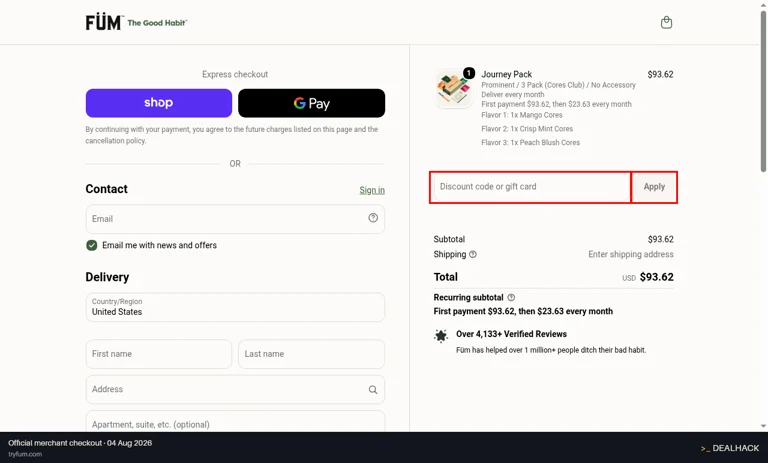Select the Flavor 3: 1x Peach Blush Cores text

530,143
